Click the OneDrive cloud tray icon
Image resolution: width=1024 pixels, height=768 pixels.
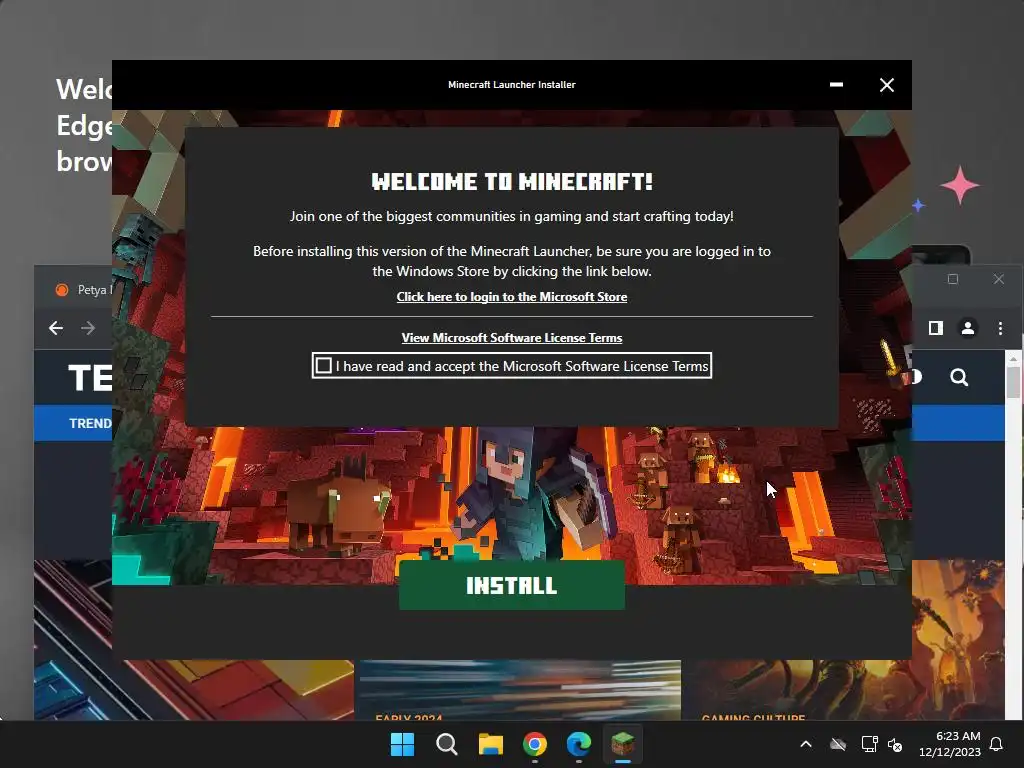tap(838, 744)
